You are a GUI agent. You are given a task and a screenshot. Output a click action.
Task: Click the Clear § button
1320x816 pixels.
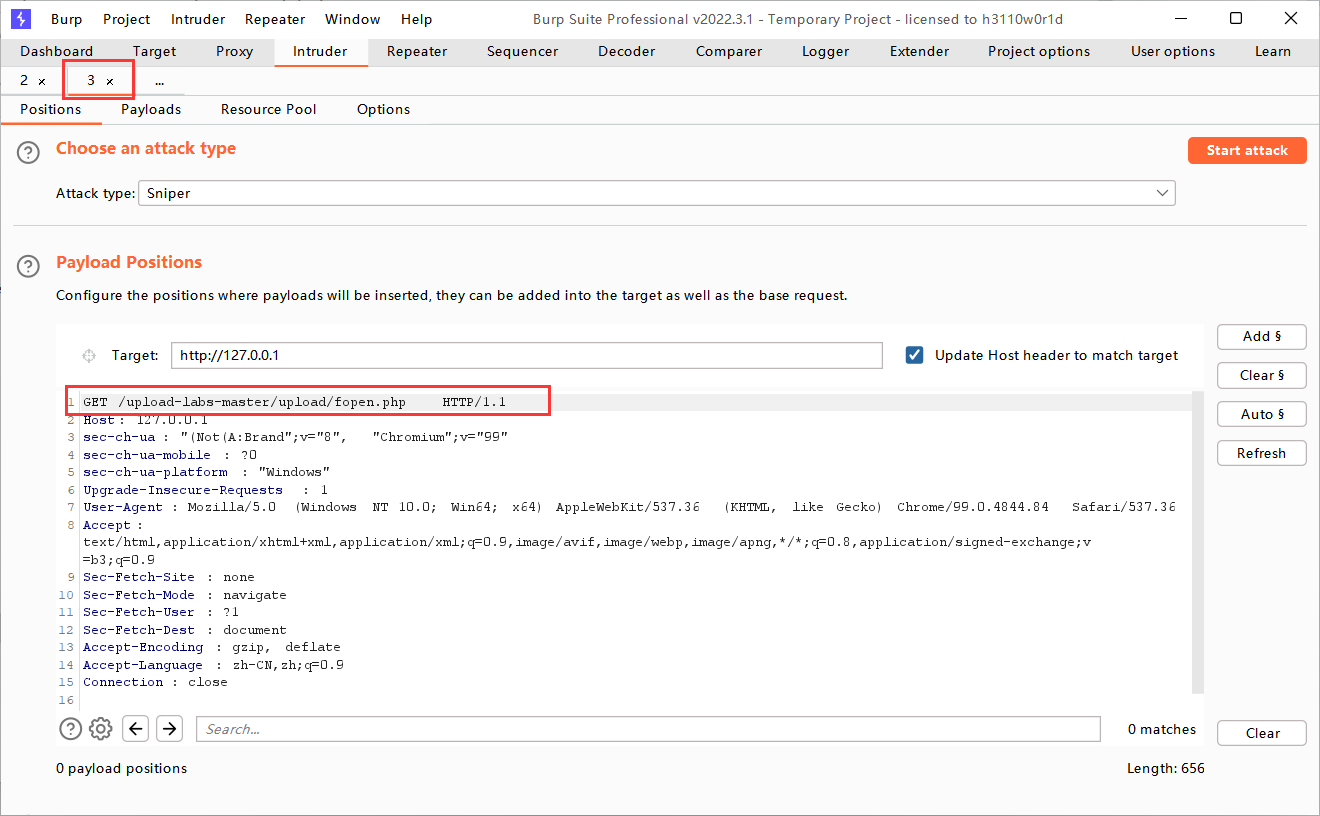[1262, 376]
